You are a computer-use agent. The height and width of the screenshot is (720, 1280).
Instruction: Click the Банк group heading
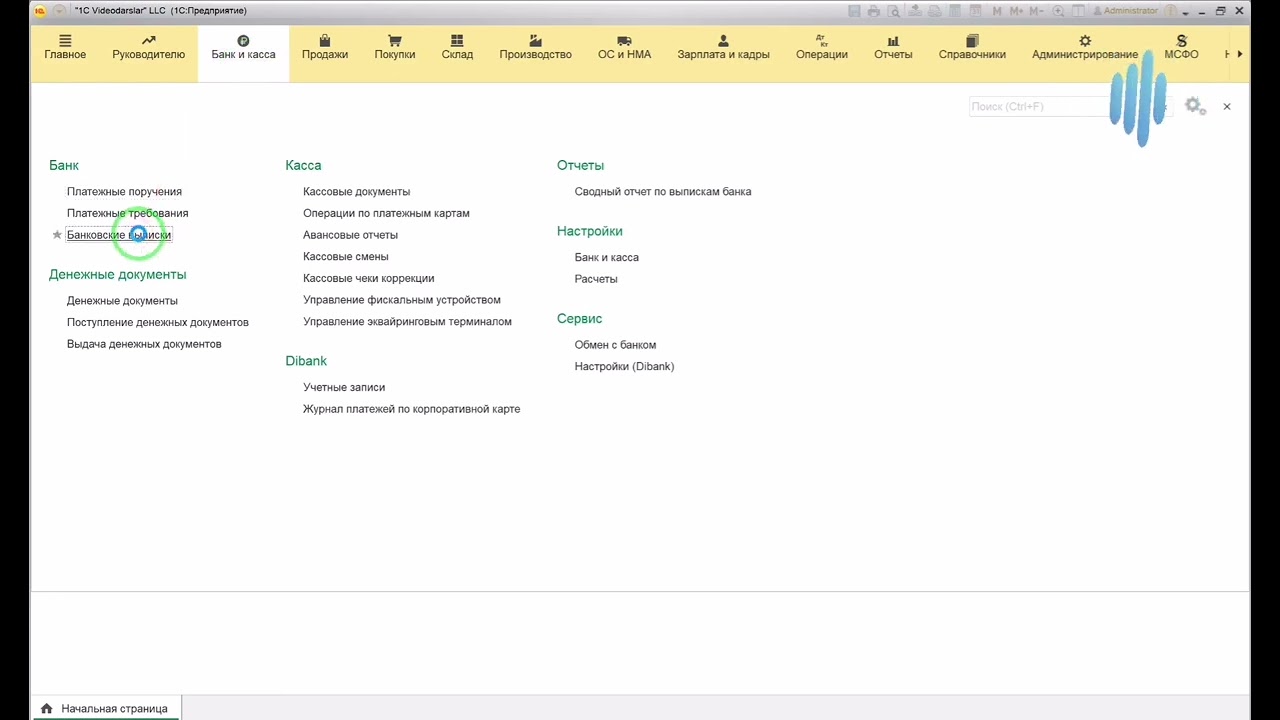[64, 165]
